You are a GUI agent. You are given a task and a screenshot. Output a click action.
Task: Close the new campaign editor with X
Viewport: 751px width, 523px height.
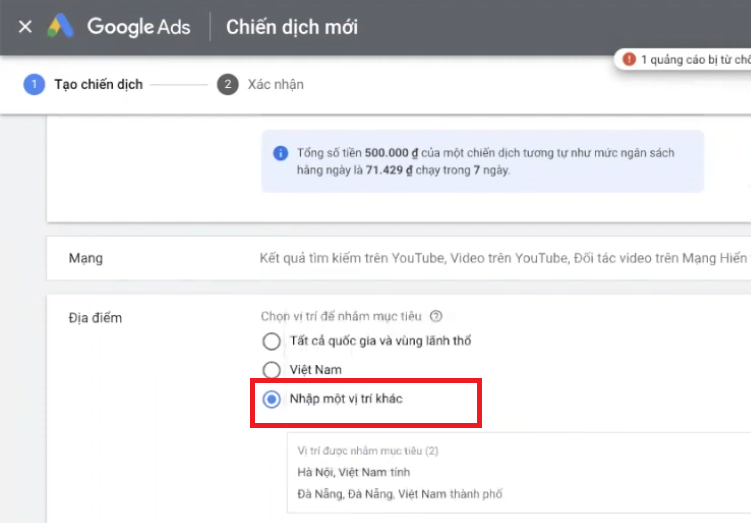(x=25, y=27)
